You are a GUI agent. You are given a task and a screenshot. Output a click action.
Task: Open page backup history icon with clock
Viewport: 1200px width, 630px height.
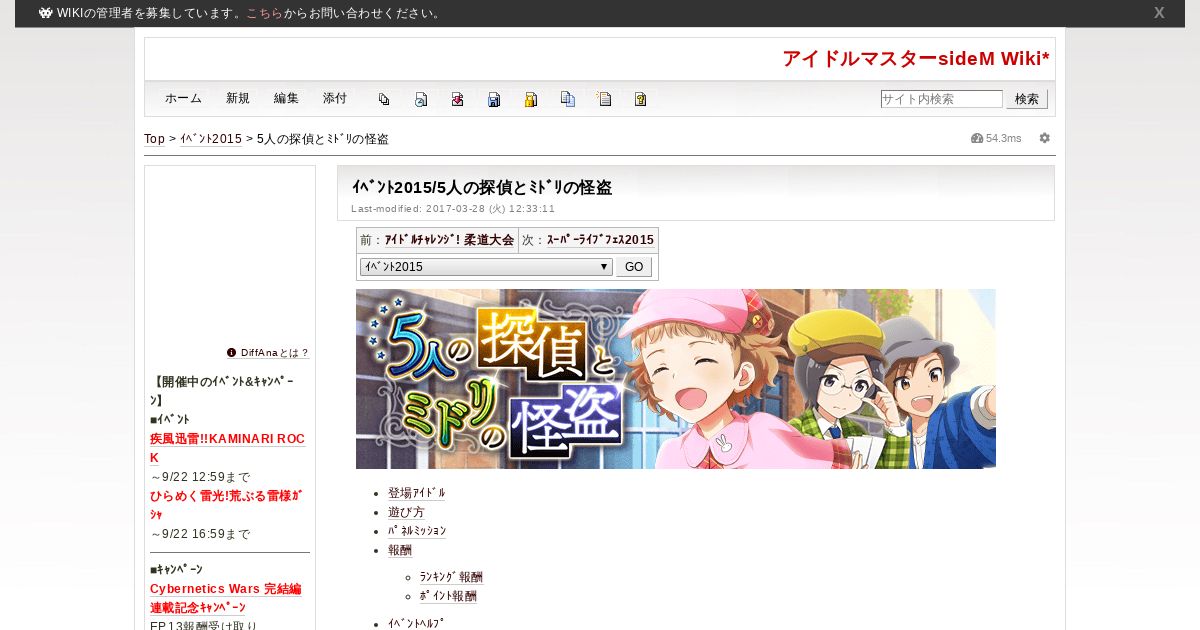[421, 99]
